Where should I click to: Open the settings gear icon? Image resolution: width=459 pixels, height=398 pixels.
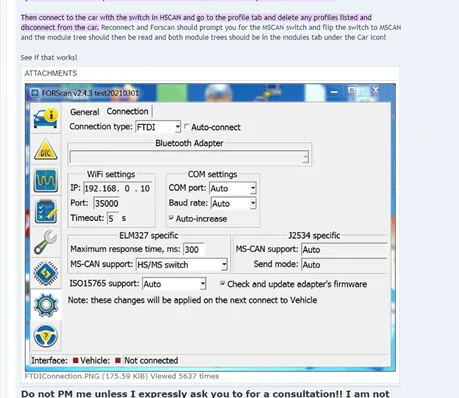point(46,305)
